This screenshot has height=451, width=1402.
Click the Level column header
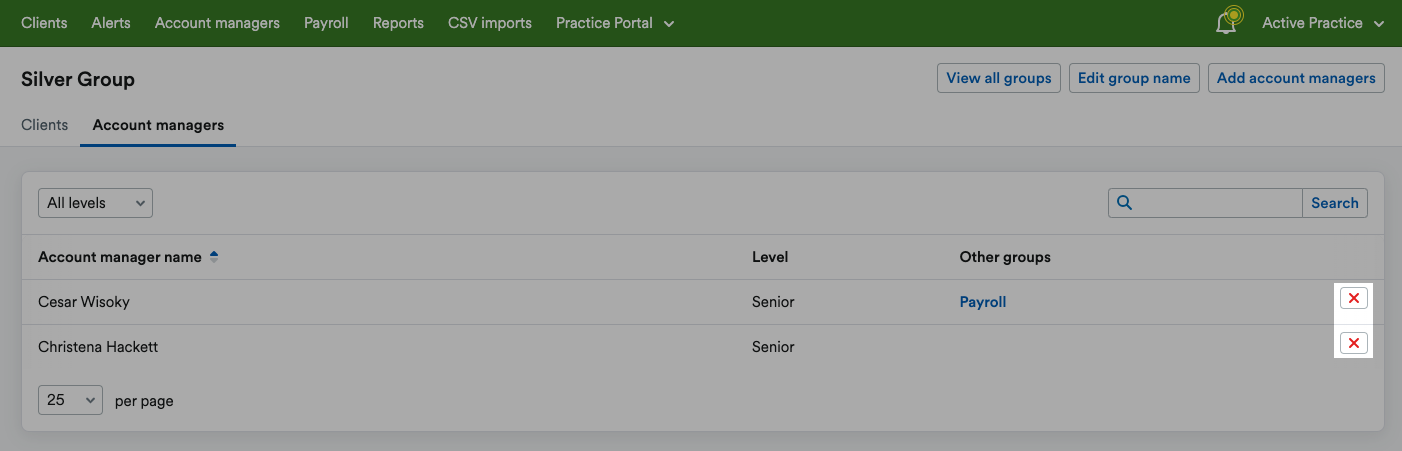click(x=770, y=257)
